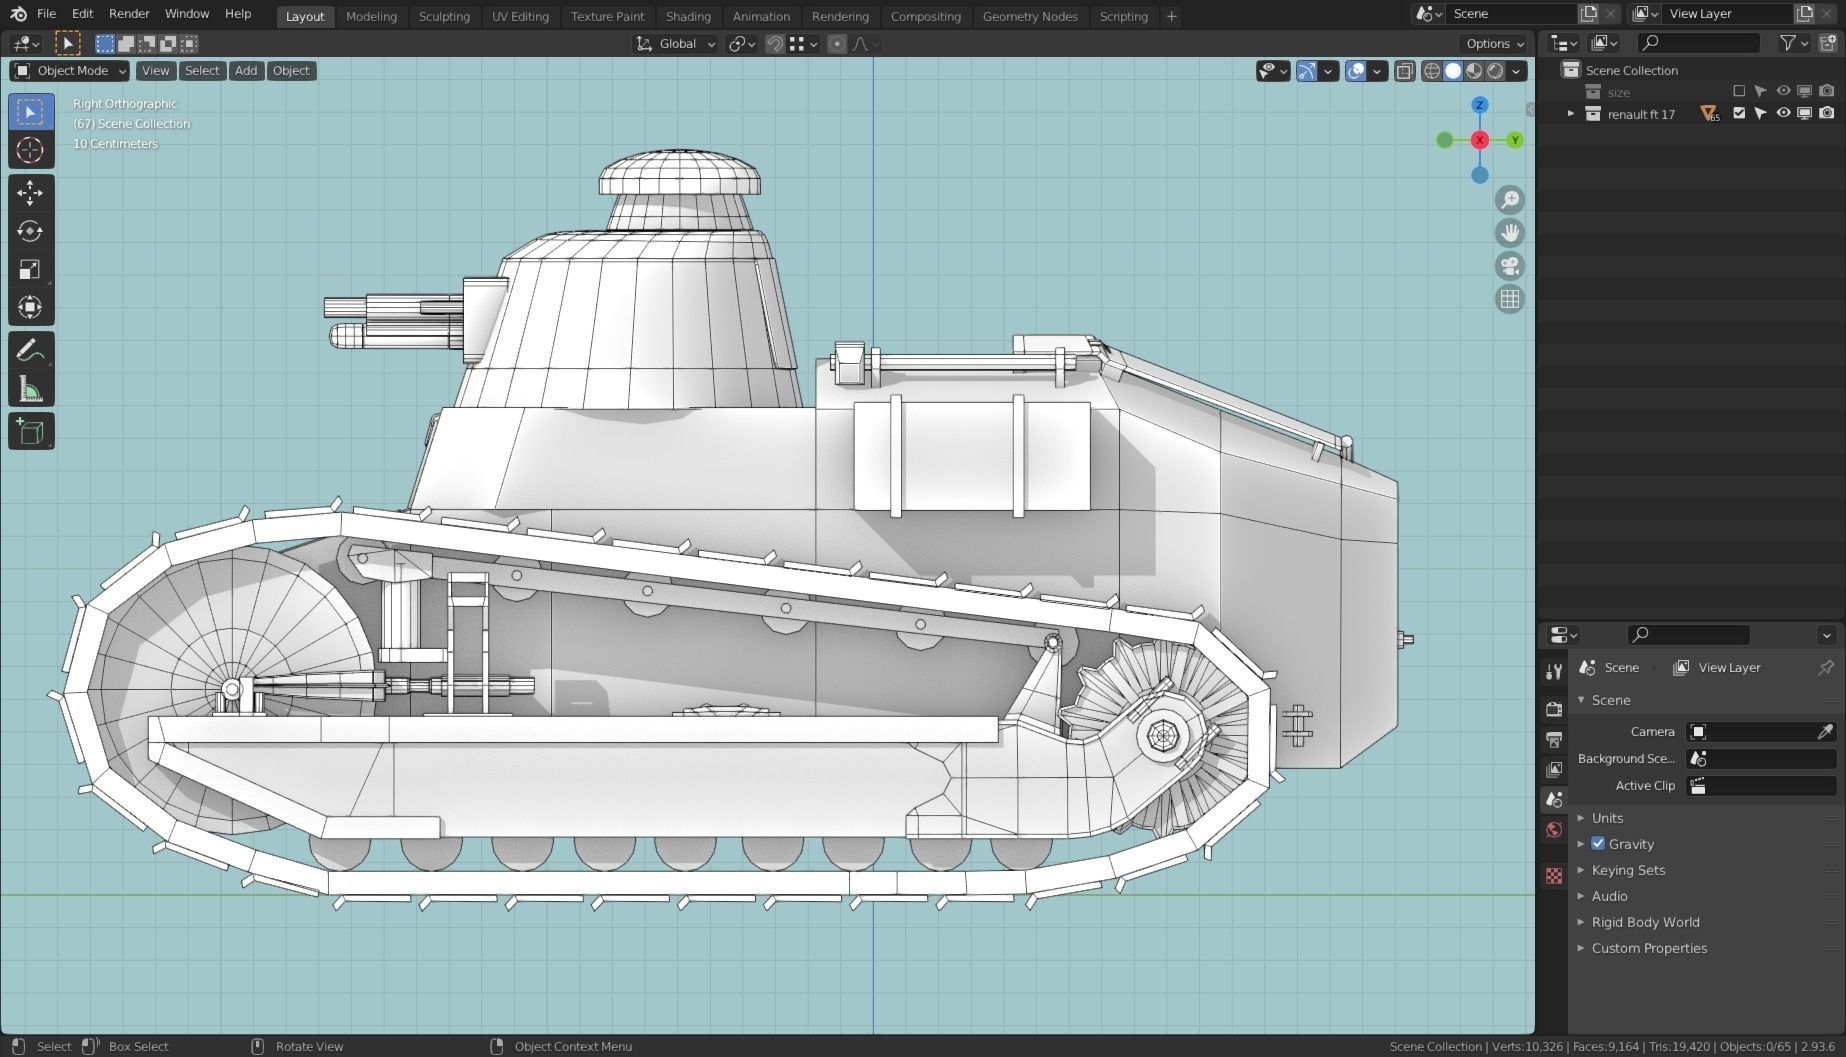Toggle viewport gizmos display

pyautogui.click(x=1307, y=71)
